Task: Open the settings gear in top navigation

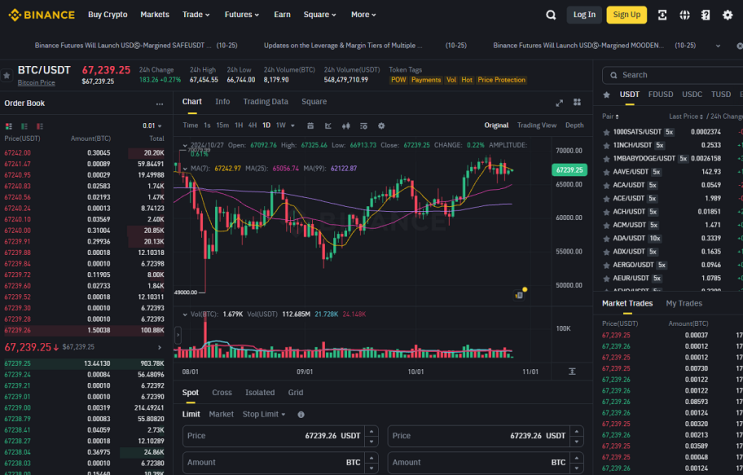Action: click(727, 15)
